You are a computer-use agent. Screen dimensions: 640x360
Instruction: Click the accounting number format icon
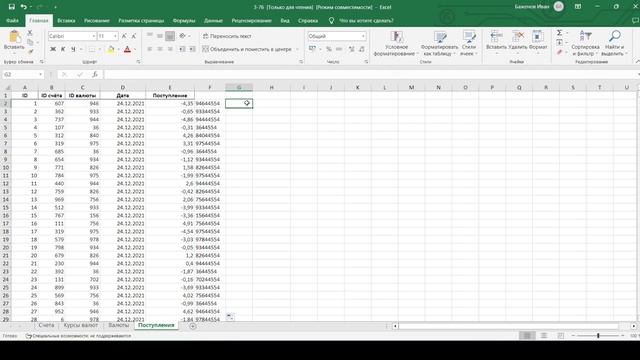[x=312, y=49]
